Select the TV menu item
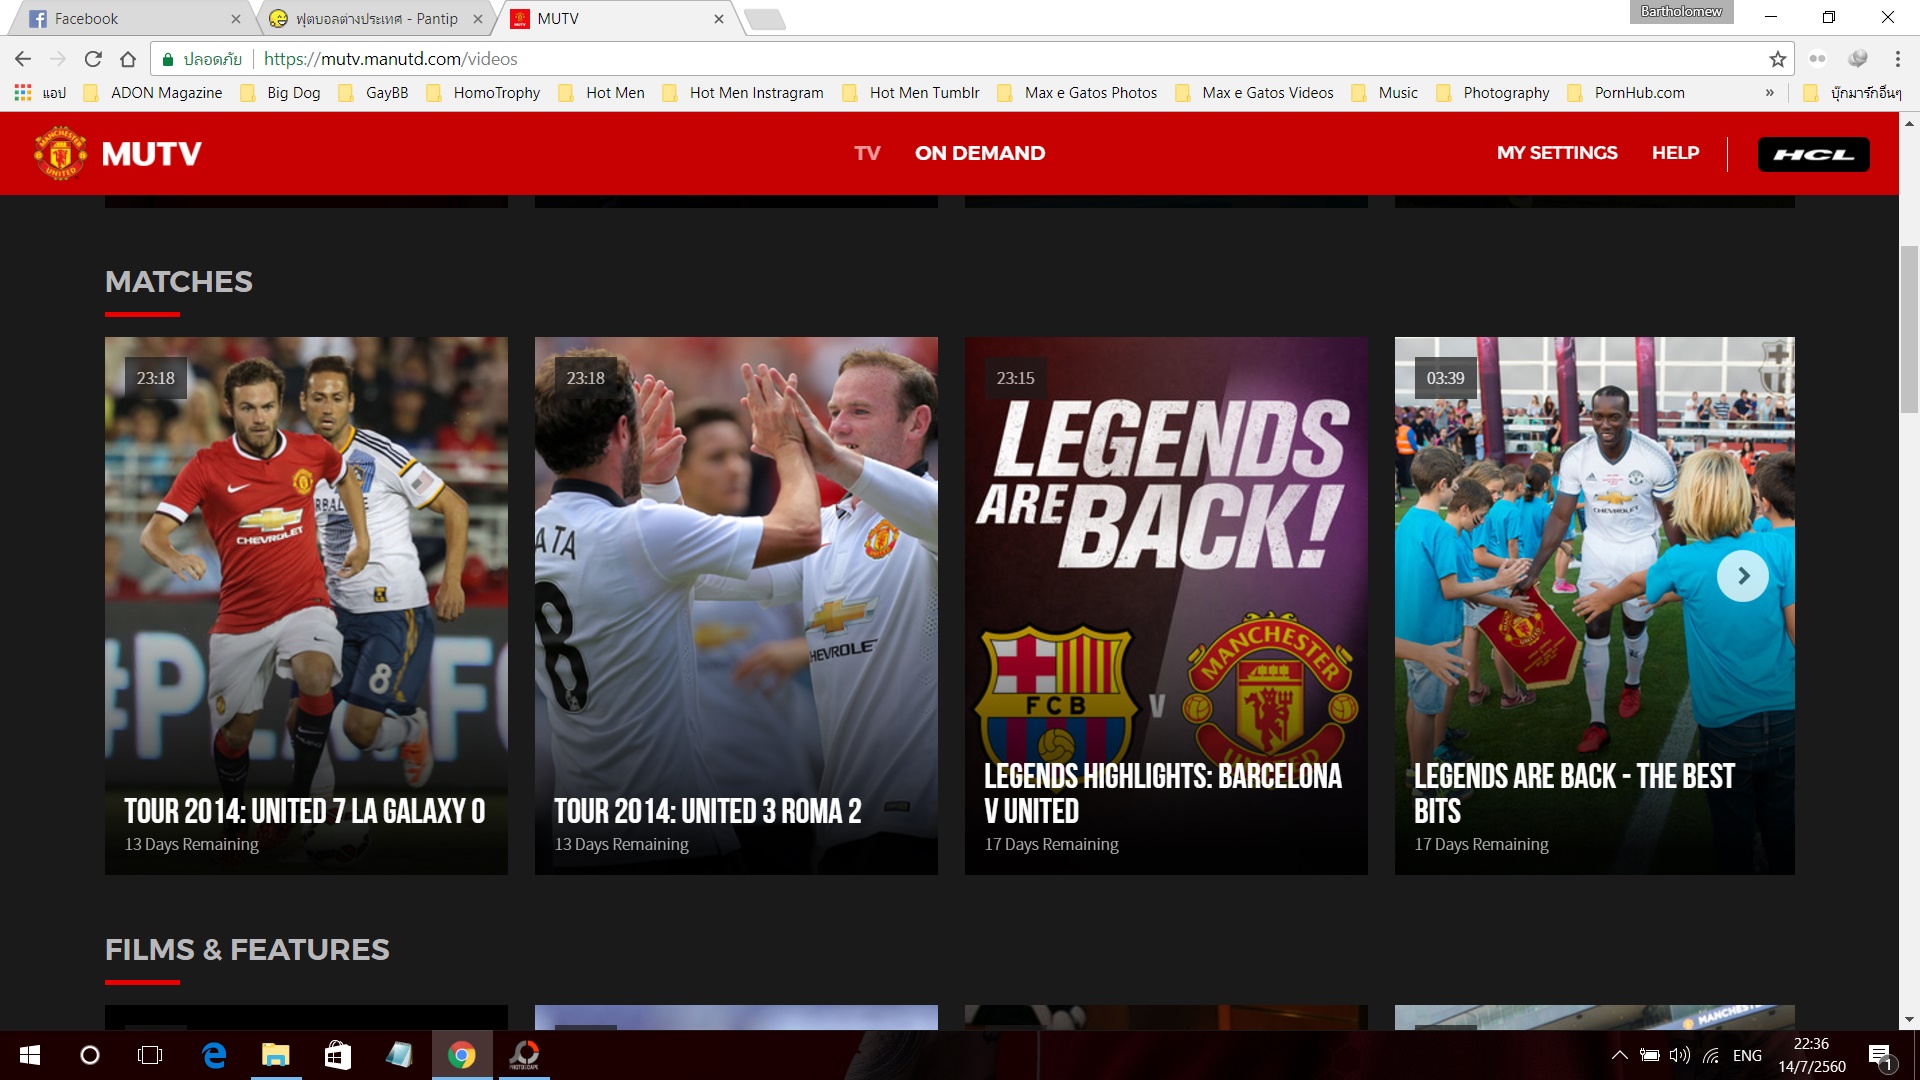This screenshot has height=1080, width=1920. pos(867,153)
